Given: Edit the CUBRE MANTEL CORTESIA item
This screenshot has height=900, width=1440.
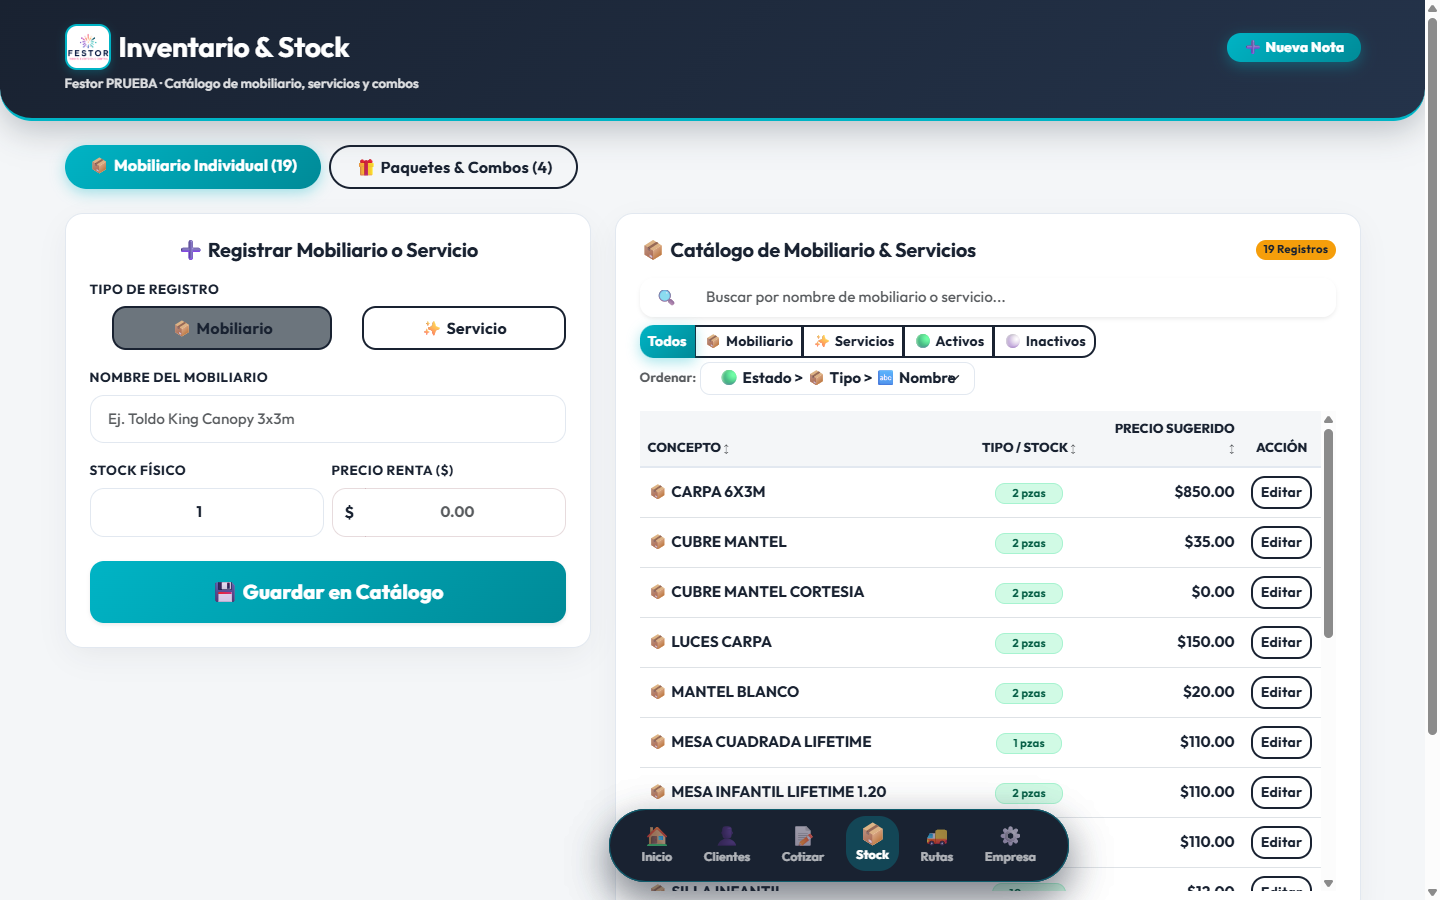Looking at the screenshot, I should tap(1281, 592).
